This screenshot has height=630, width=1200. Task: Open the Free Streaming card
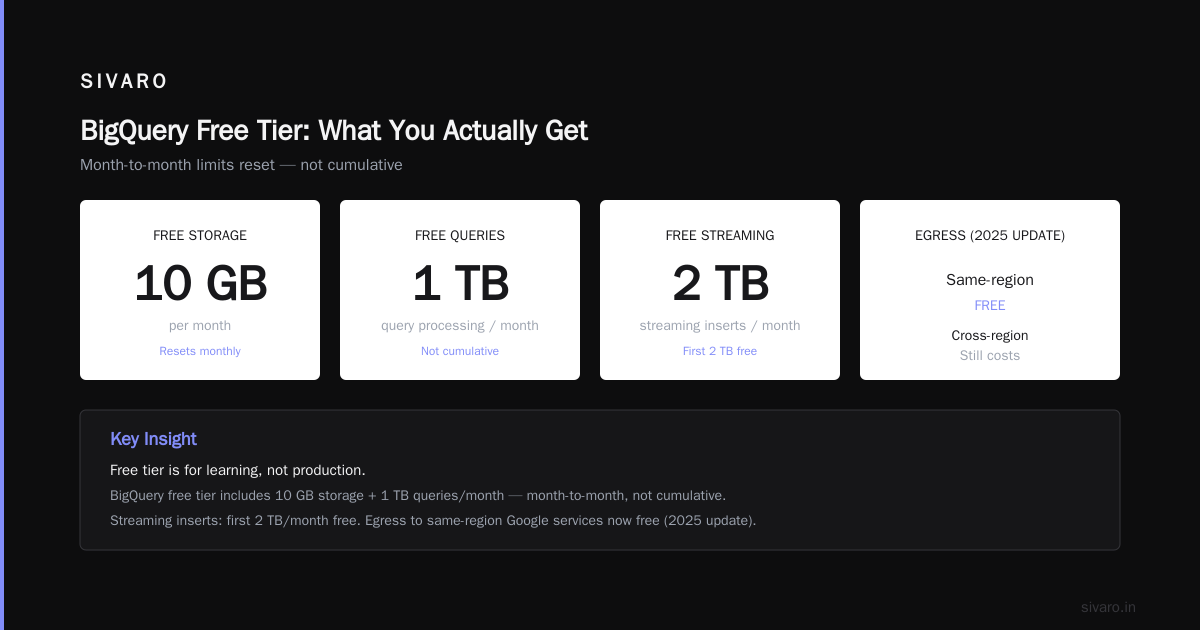point(720,290)
